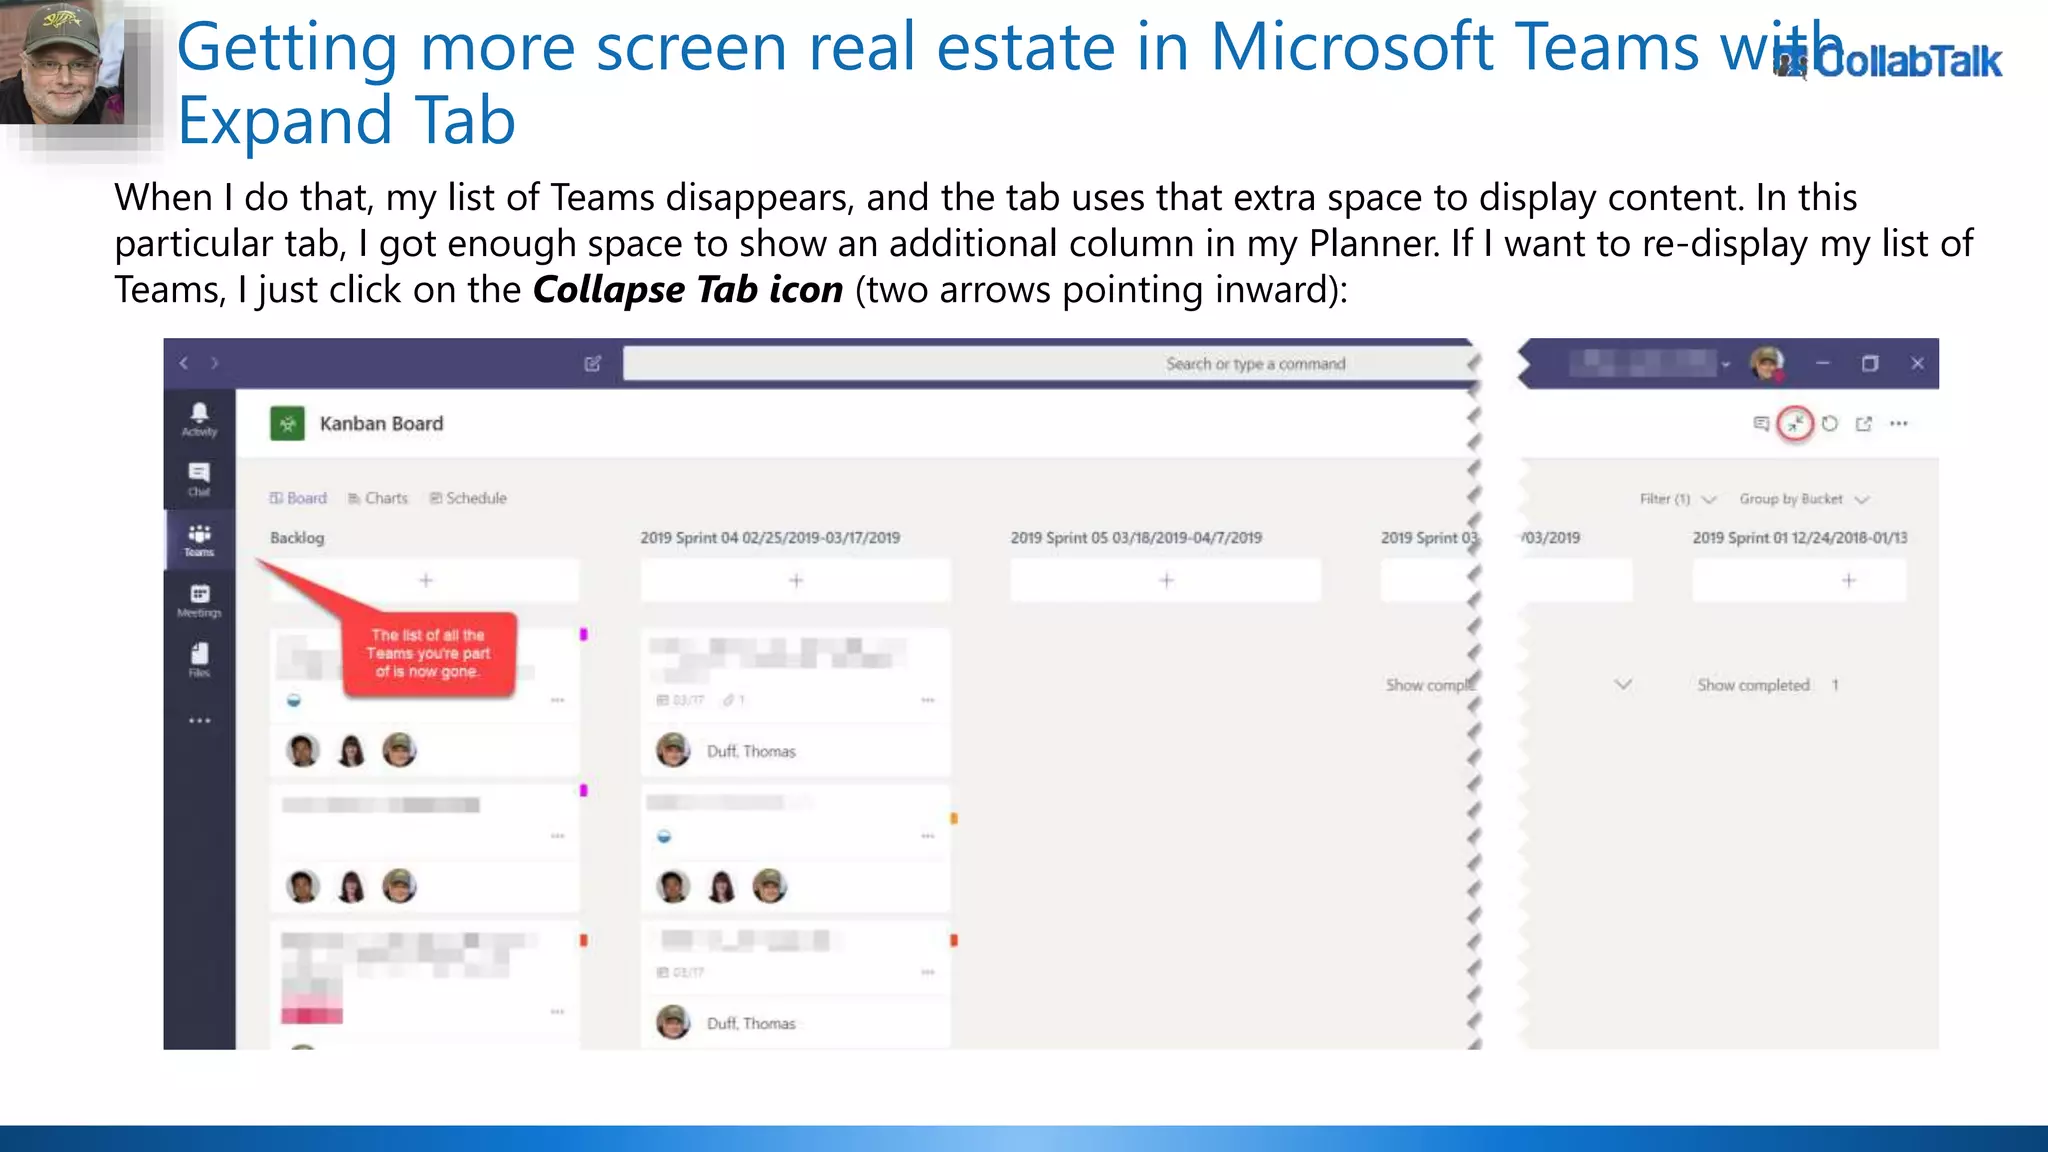Screen dimensions: 2048x1152
Task: Expand Show completed under Sprint 01
Action: pos(1767,685)
